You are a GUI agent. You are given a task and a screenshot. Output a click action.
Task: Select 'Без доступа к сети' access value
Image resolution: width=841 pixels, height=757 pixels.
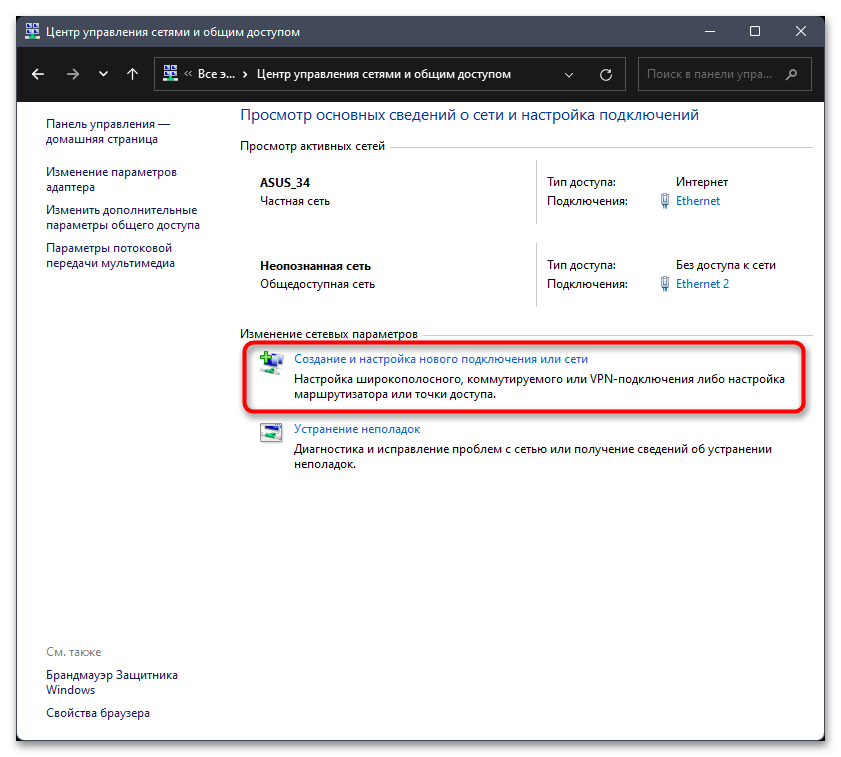pos(726,265)
